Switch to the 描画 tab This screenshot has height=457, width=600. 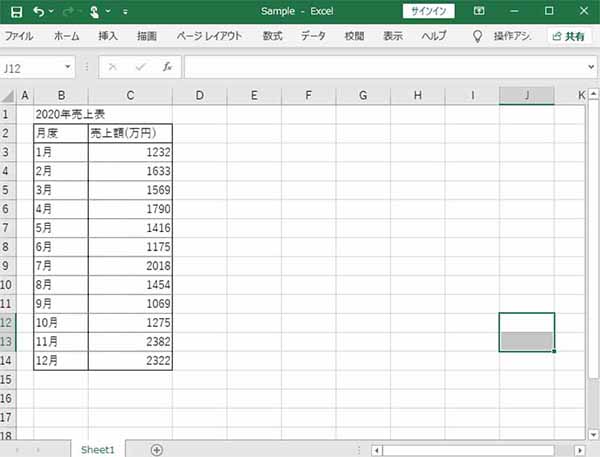(147, 36)
